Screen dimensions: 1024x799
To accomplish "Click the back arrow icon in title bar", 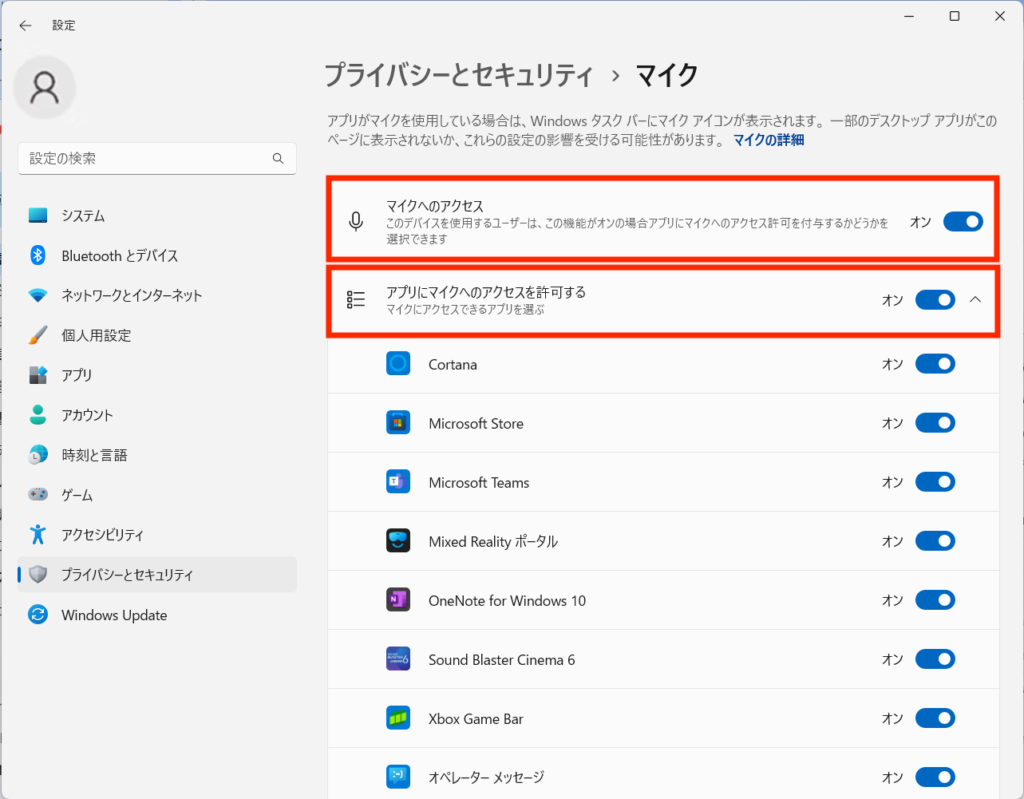I will coord(25,26).
